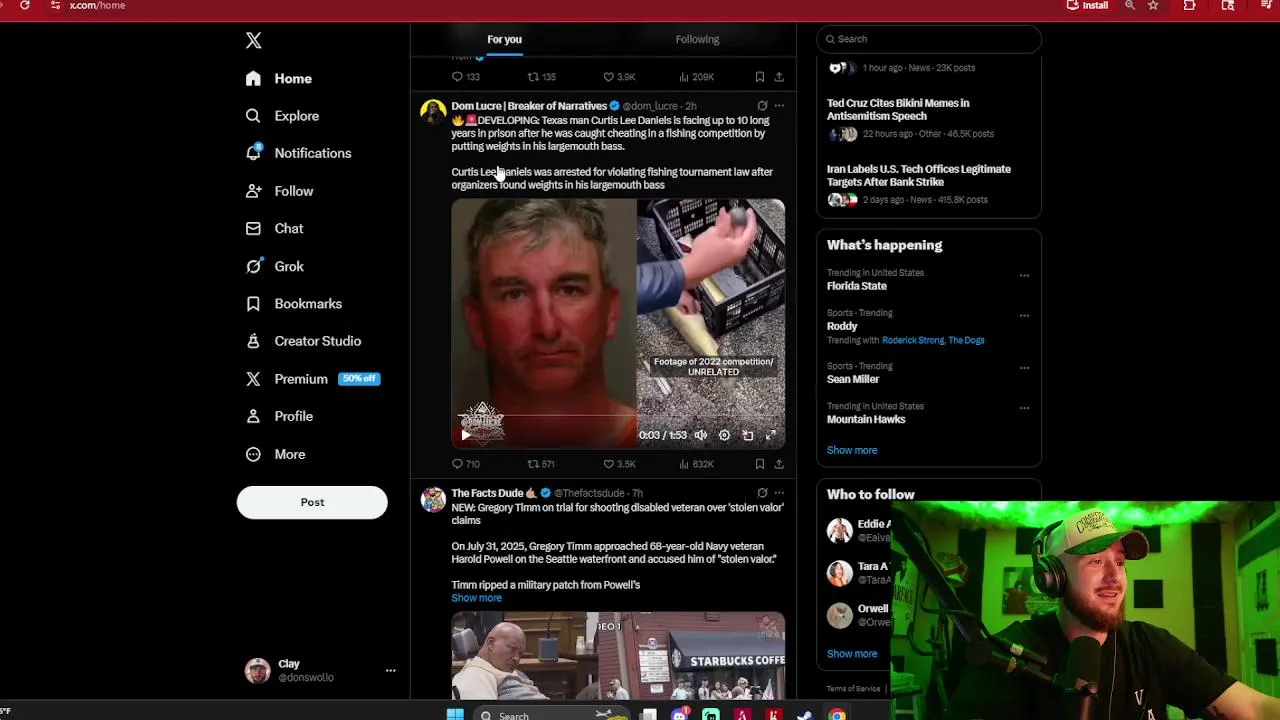View analytics of Dom Lucre post
1280x720 pixels.
click(696, 464)
